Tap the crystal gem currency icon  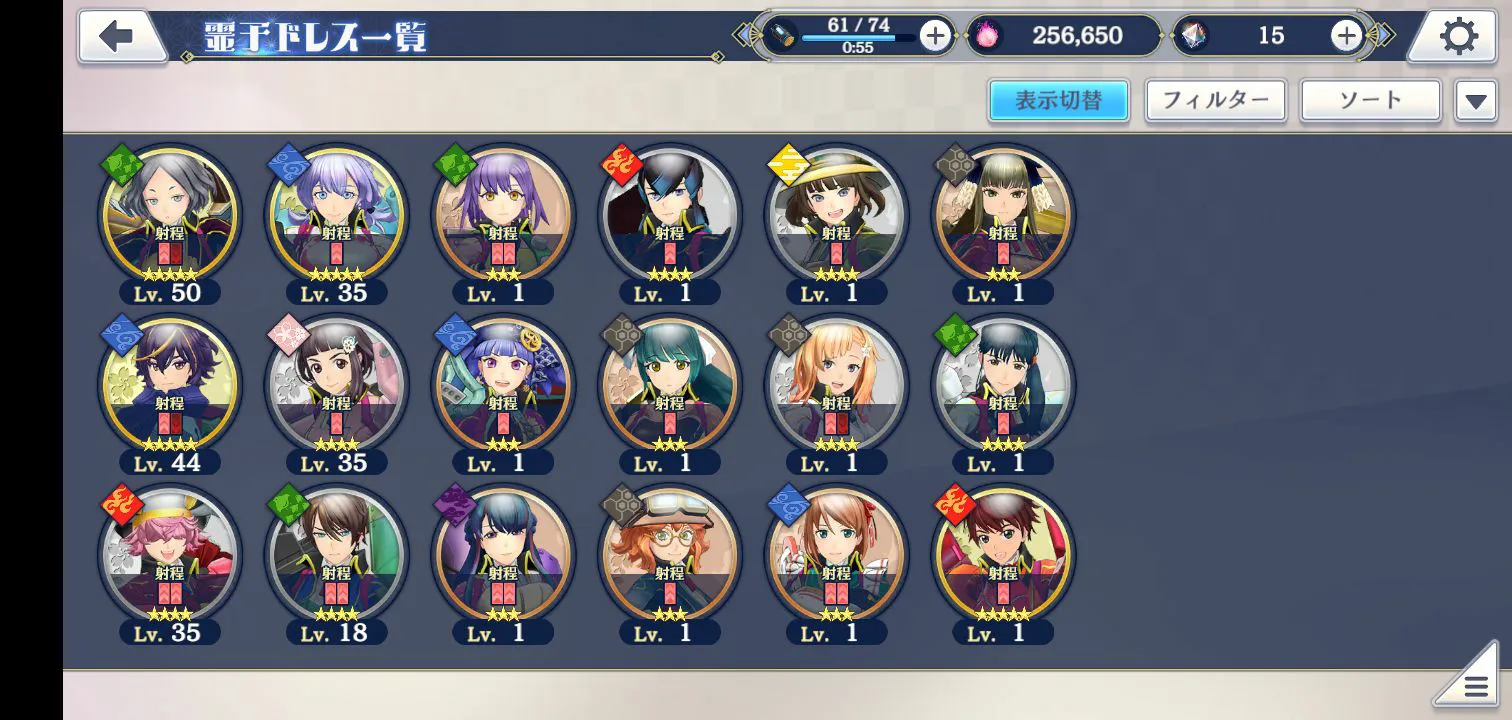tap(1192, 36)
